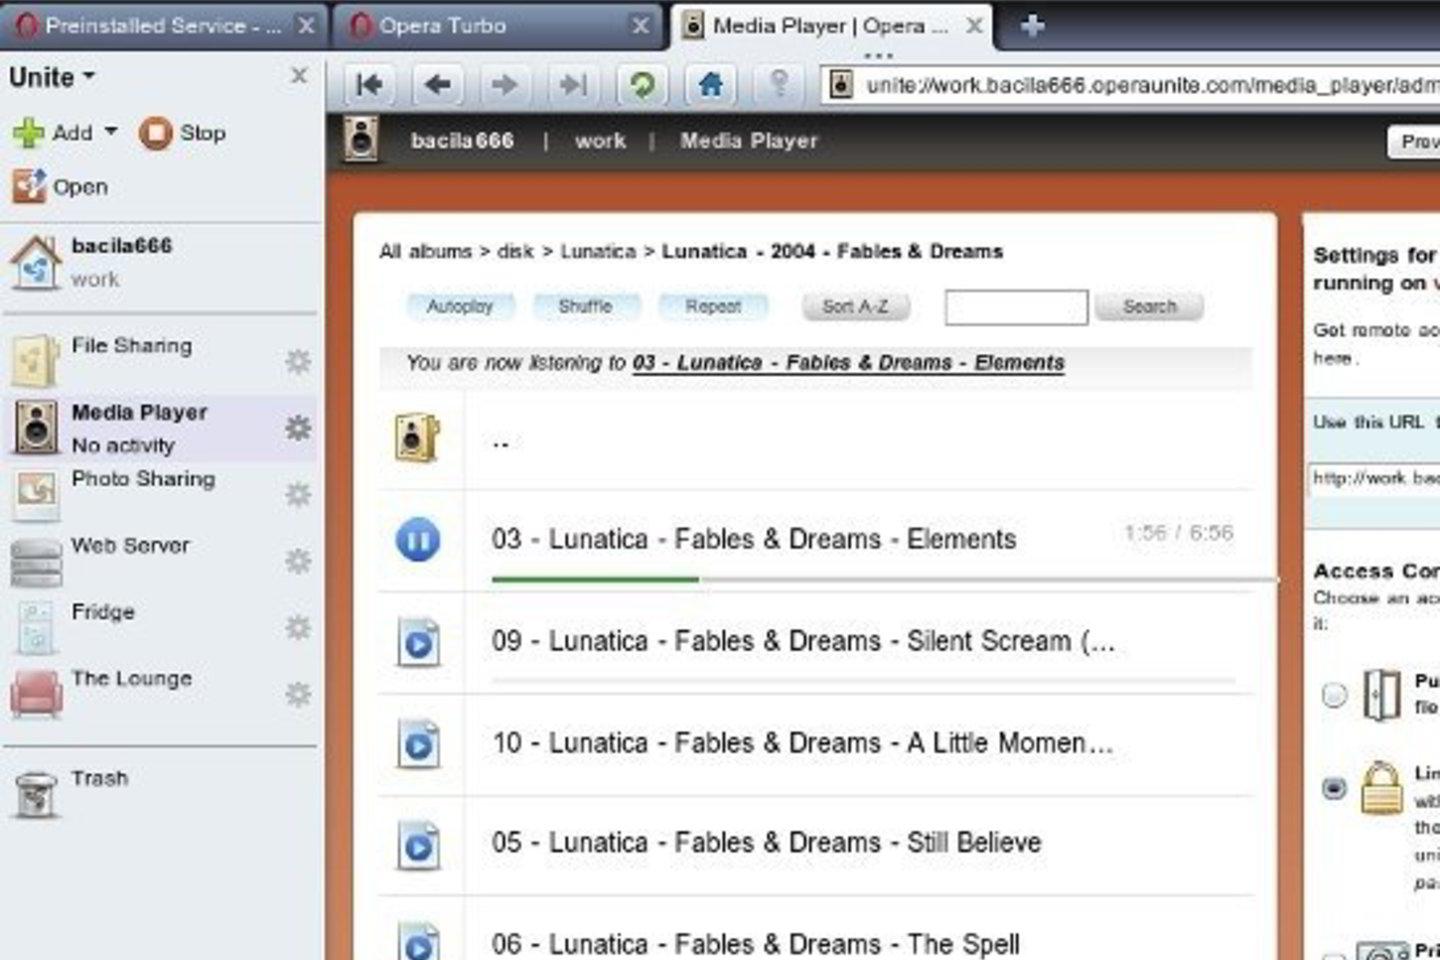Seek in the Elements track progress bar
The image size is (1440, 960).
885,579
